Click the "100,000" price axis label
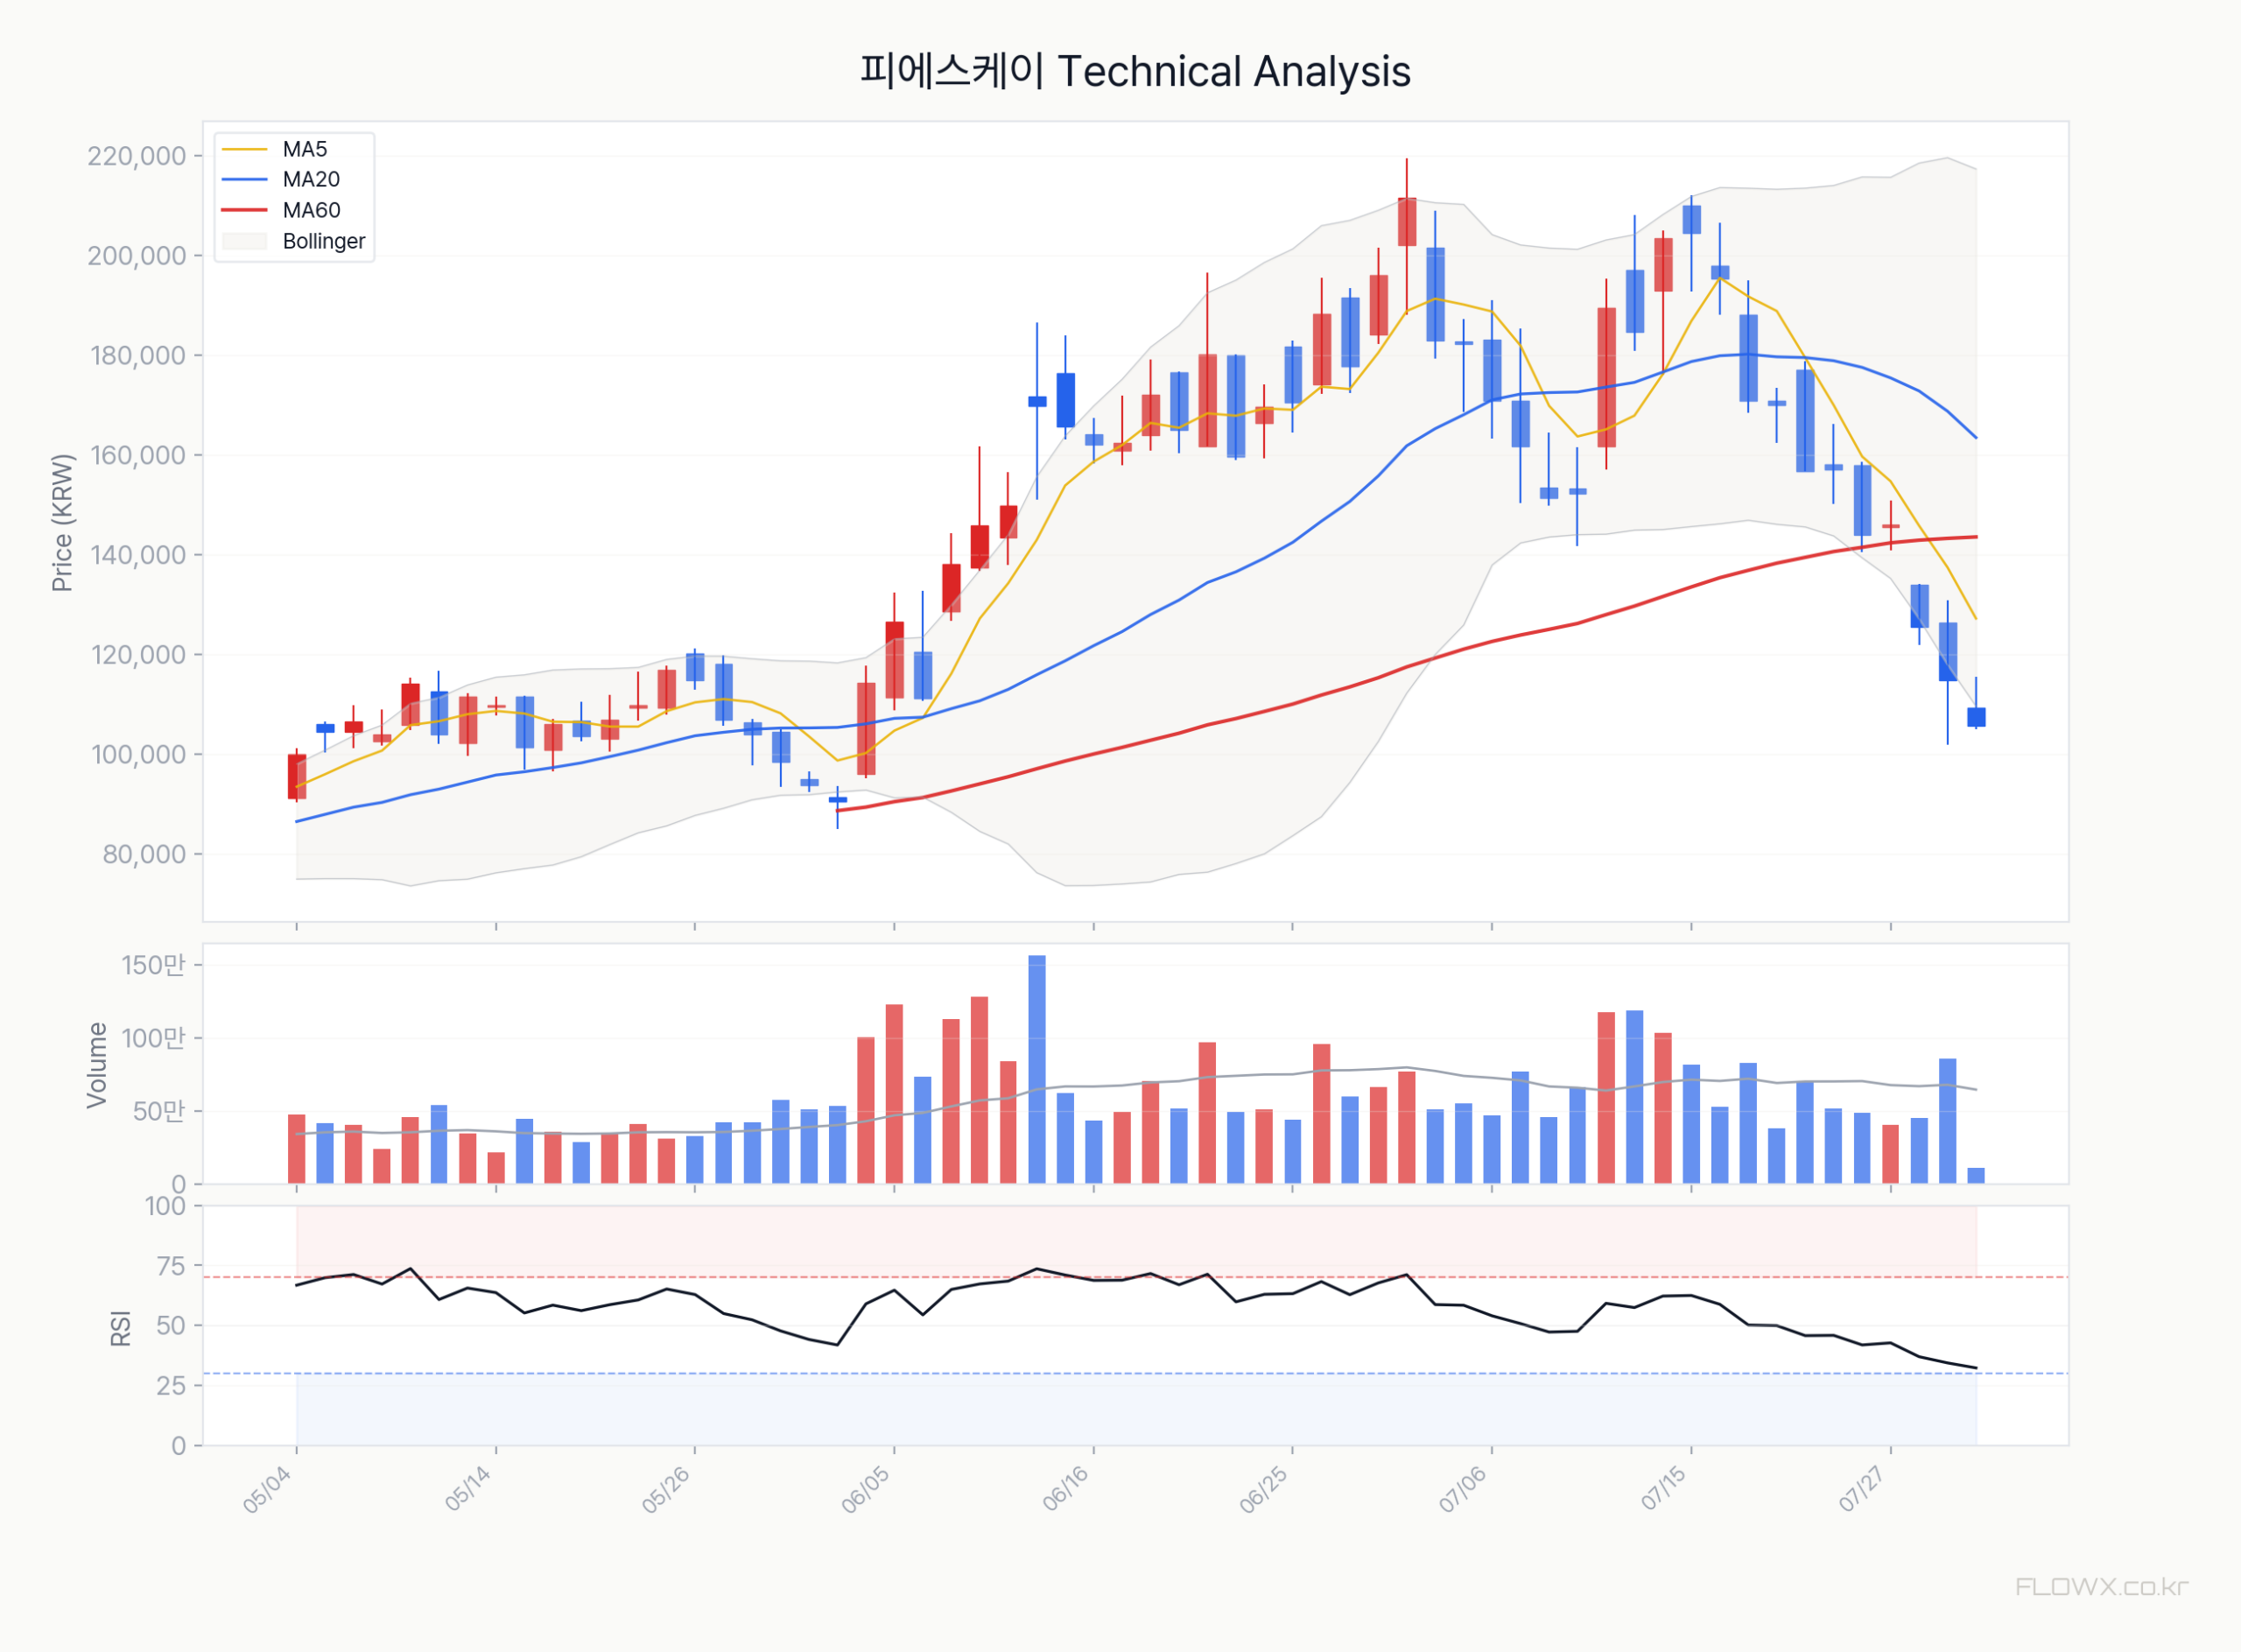The image size is (2241, 1652). 139,754
